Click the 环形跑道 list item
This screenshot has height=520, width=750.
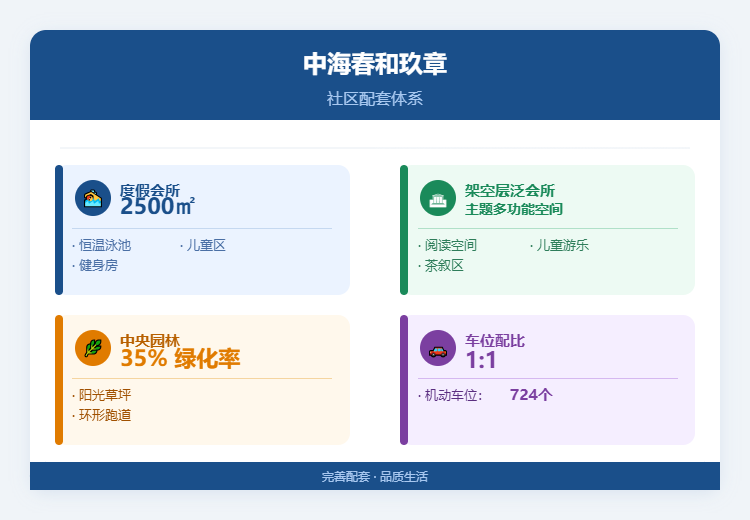point(101,415)
